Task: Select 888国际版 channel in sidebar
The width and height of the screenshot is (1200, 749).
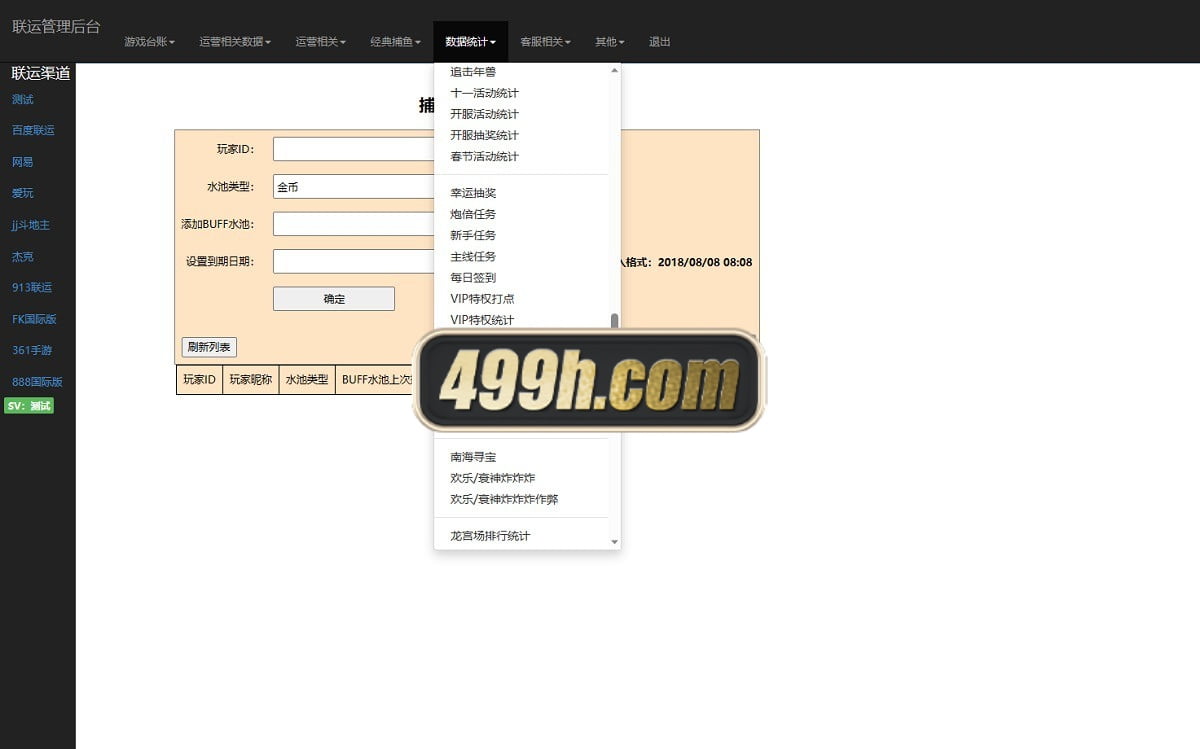Action: [x=37, y=382]
